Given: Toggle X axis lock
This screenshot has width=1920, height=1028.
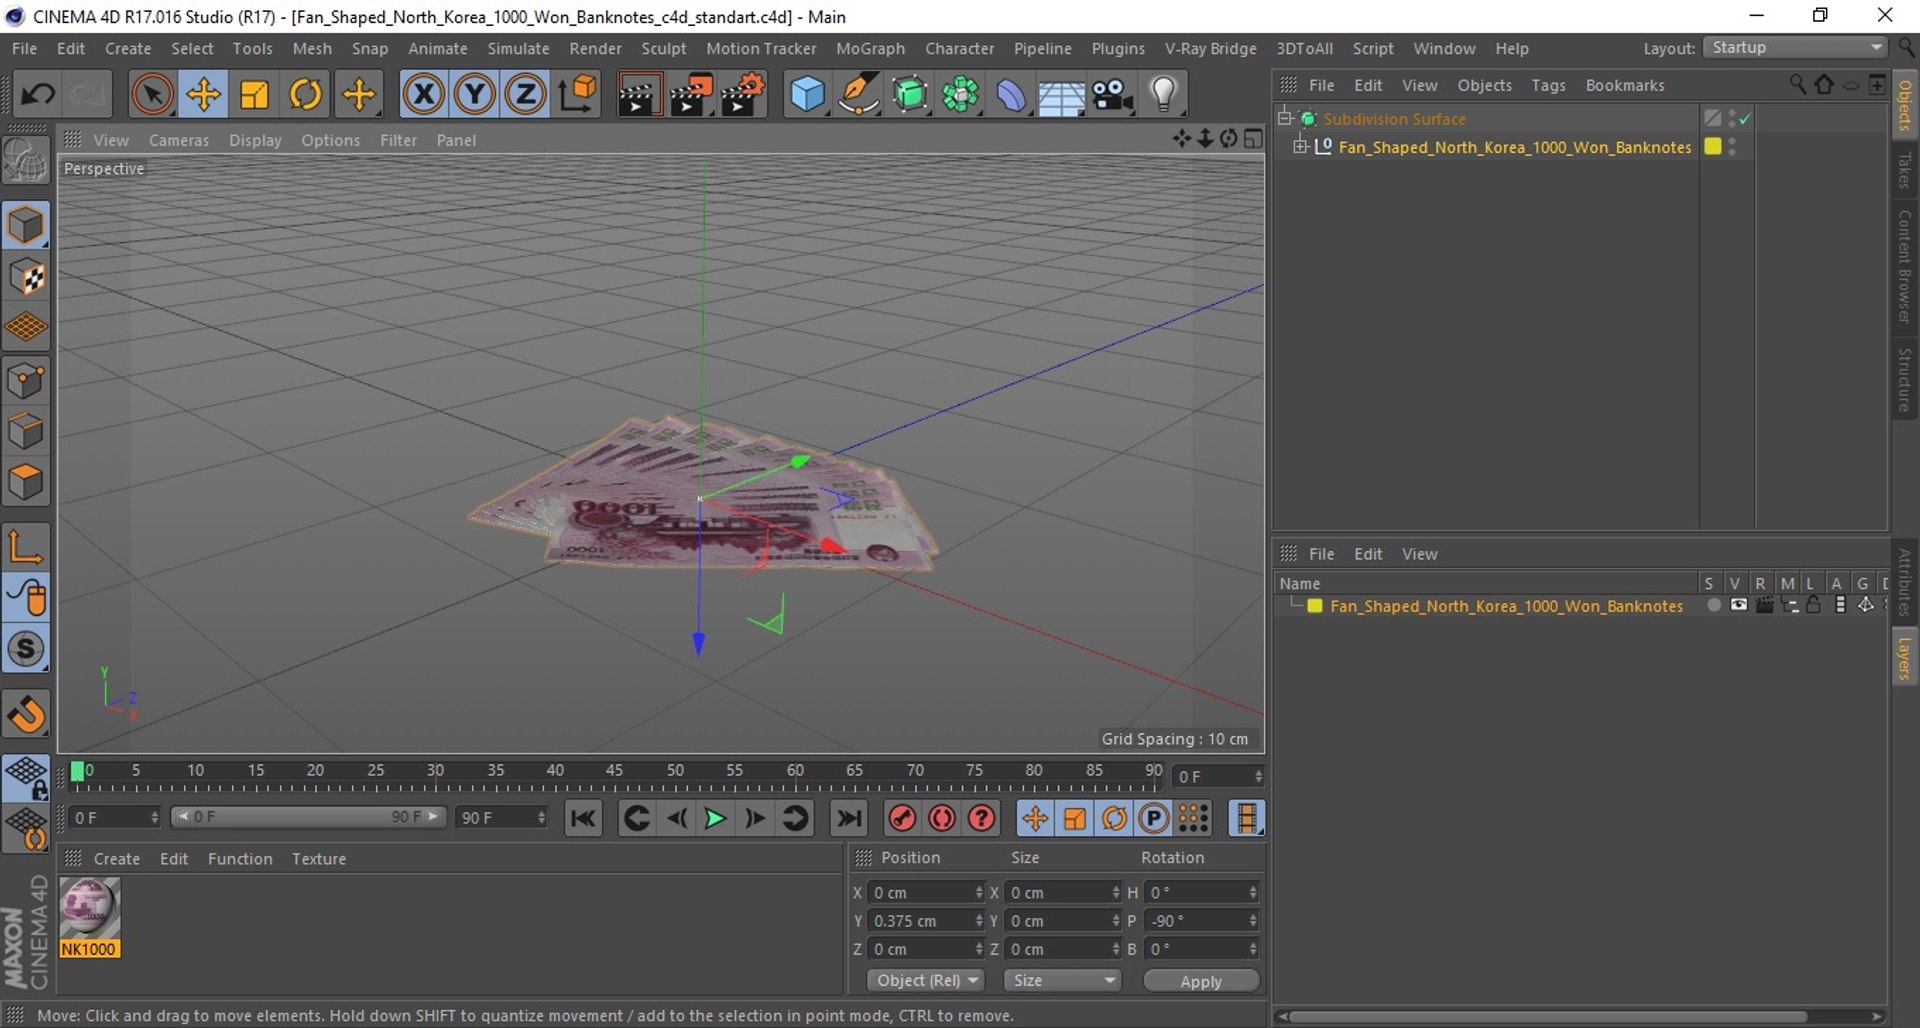Looking at the screenshot, I should 423,95.
